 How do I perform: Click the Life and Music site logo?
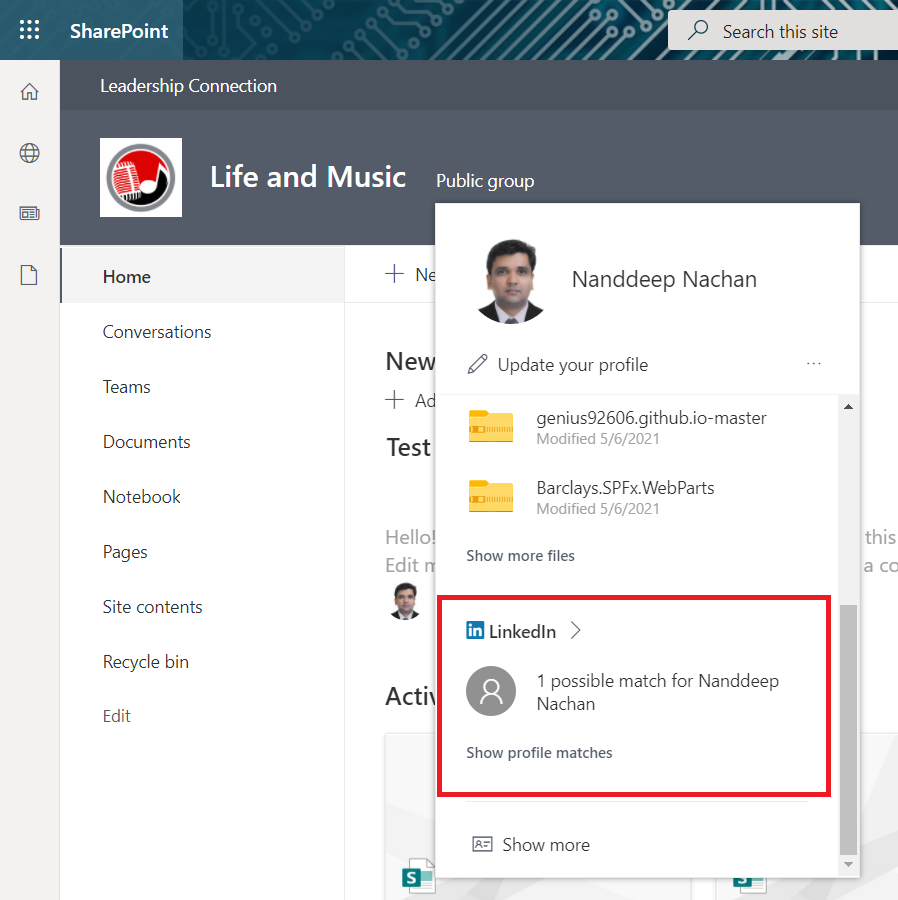click(x=141, y=177)
